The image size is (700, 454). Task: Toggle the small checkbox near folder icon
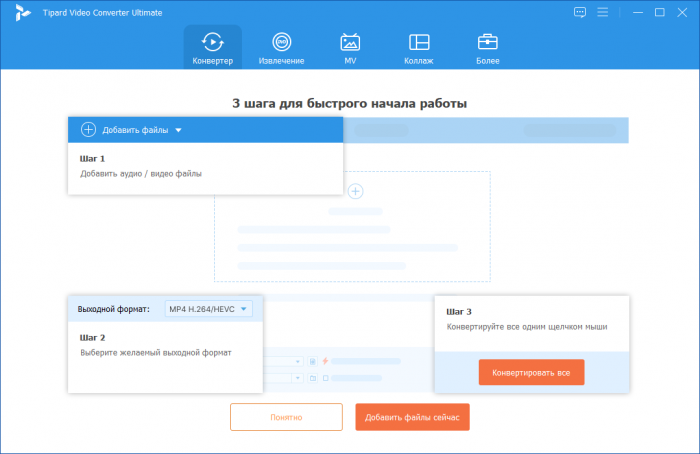tap(325, 378)
